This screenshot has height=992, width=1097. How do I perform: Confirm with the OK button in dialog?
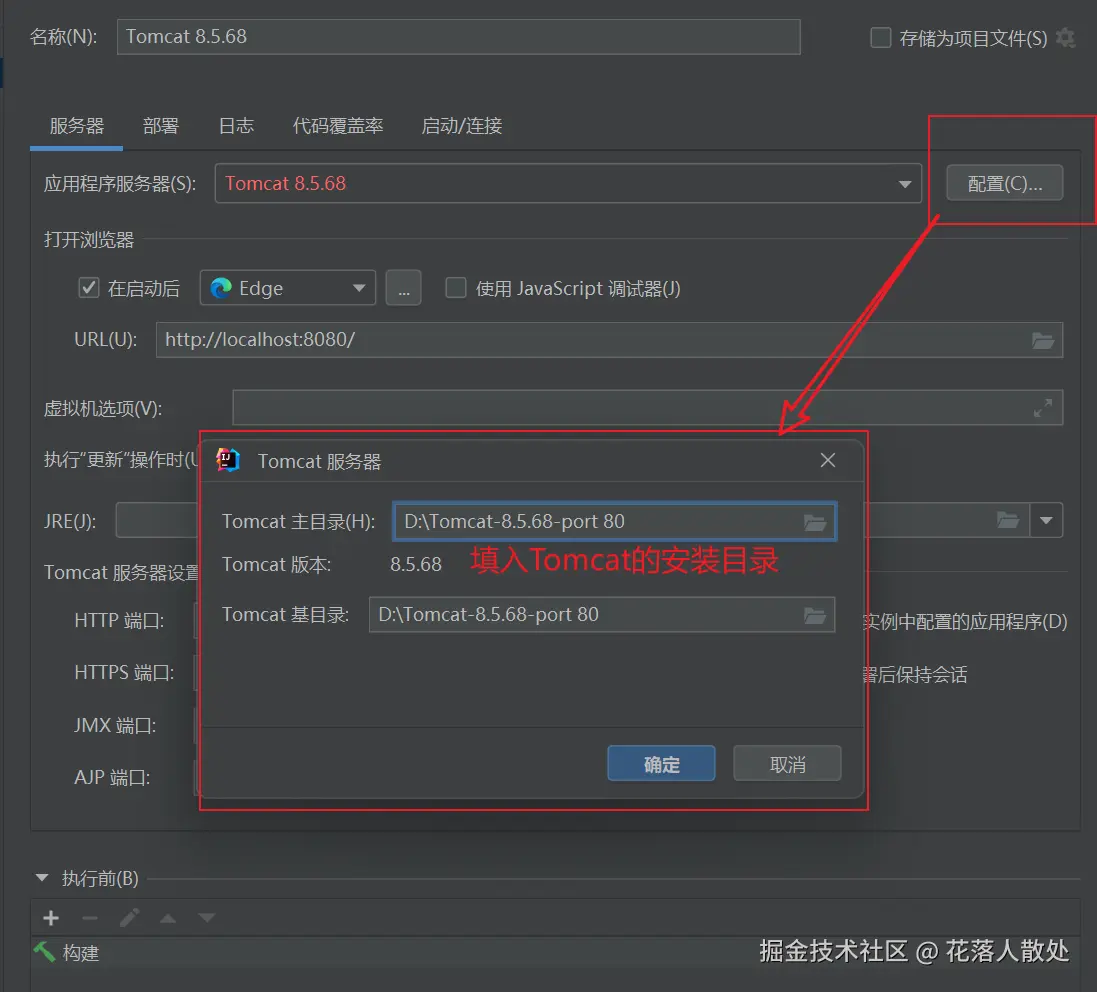tap(661, 763)
